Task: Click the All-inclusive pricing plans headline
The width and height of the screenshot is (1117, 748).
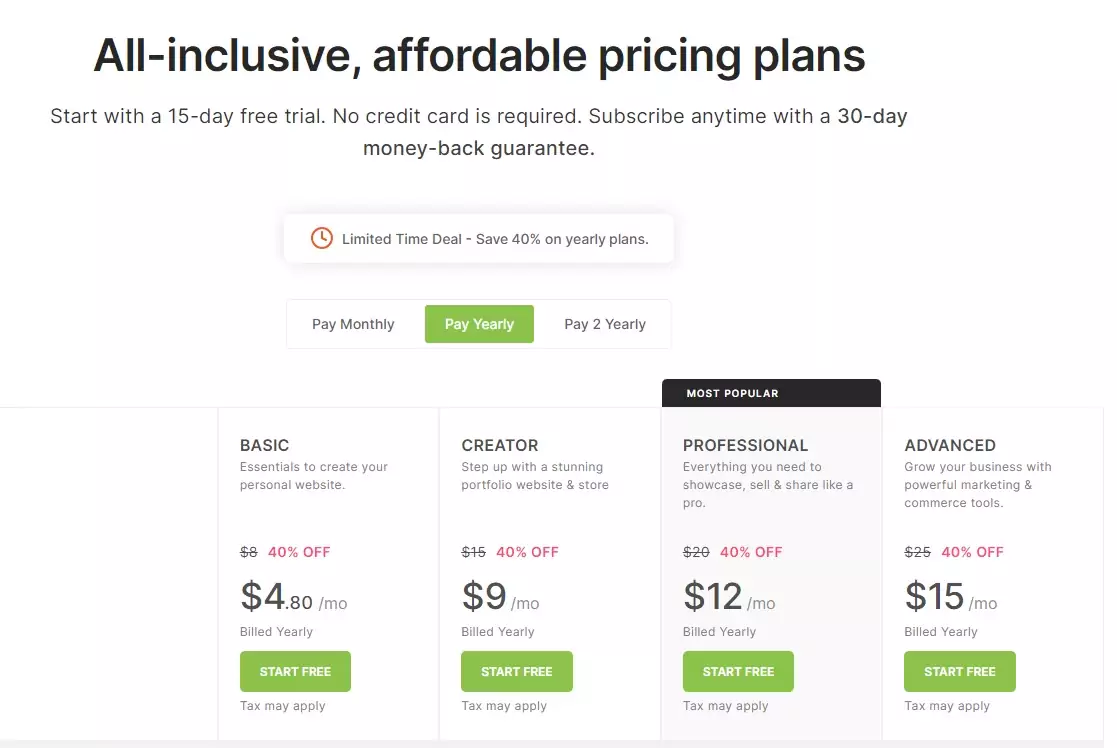Action: tap(479, 56)
